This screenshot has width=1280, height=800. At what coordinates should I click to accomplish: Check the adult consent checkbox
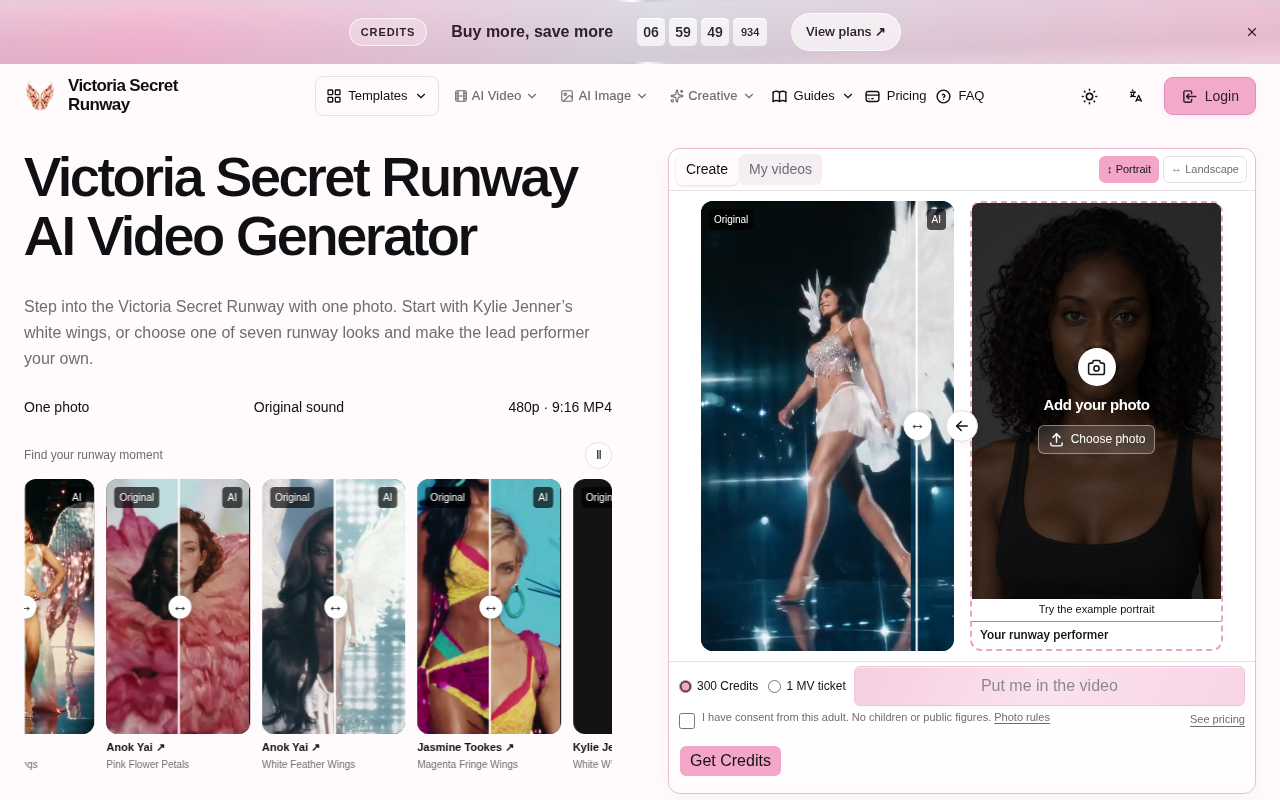point(687,721)
